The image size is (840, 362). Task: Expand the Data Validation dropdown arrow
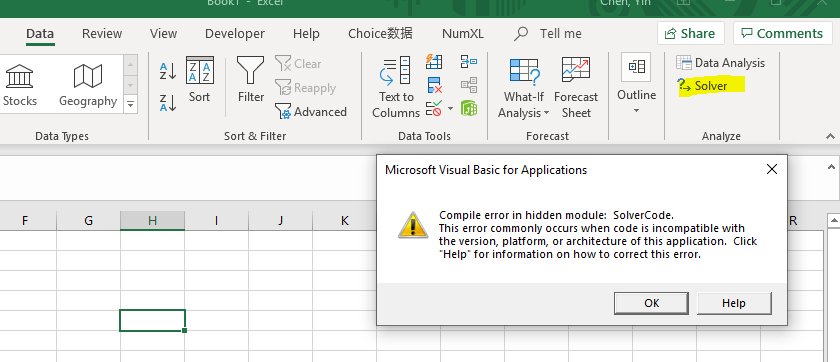pos(450,109)
